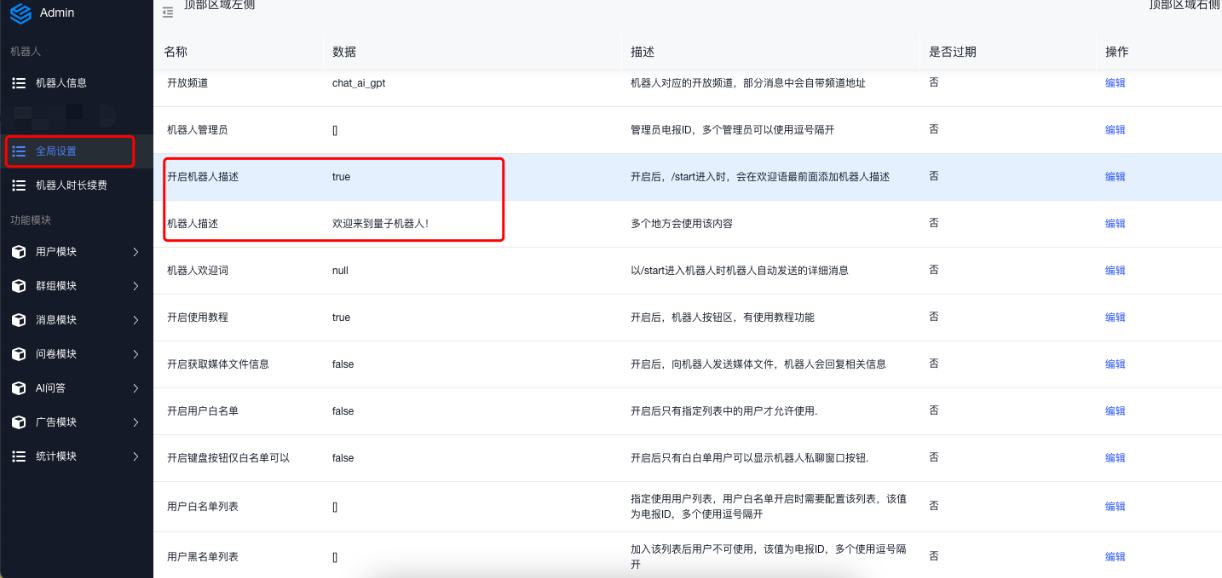
Task: Click the 名称 column header
Action: point(175,51)
